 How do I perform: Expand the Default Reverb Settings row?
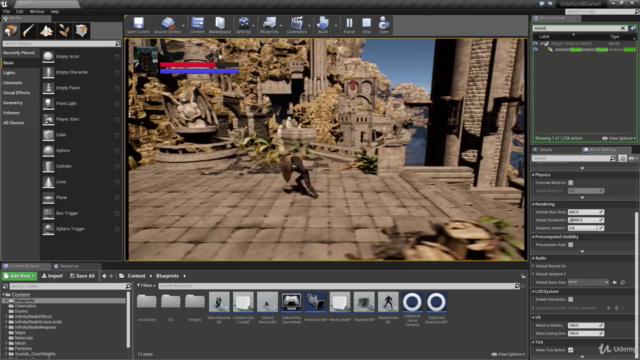[533, 266]
